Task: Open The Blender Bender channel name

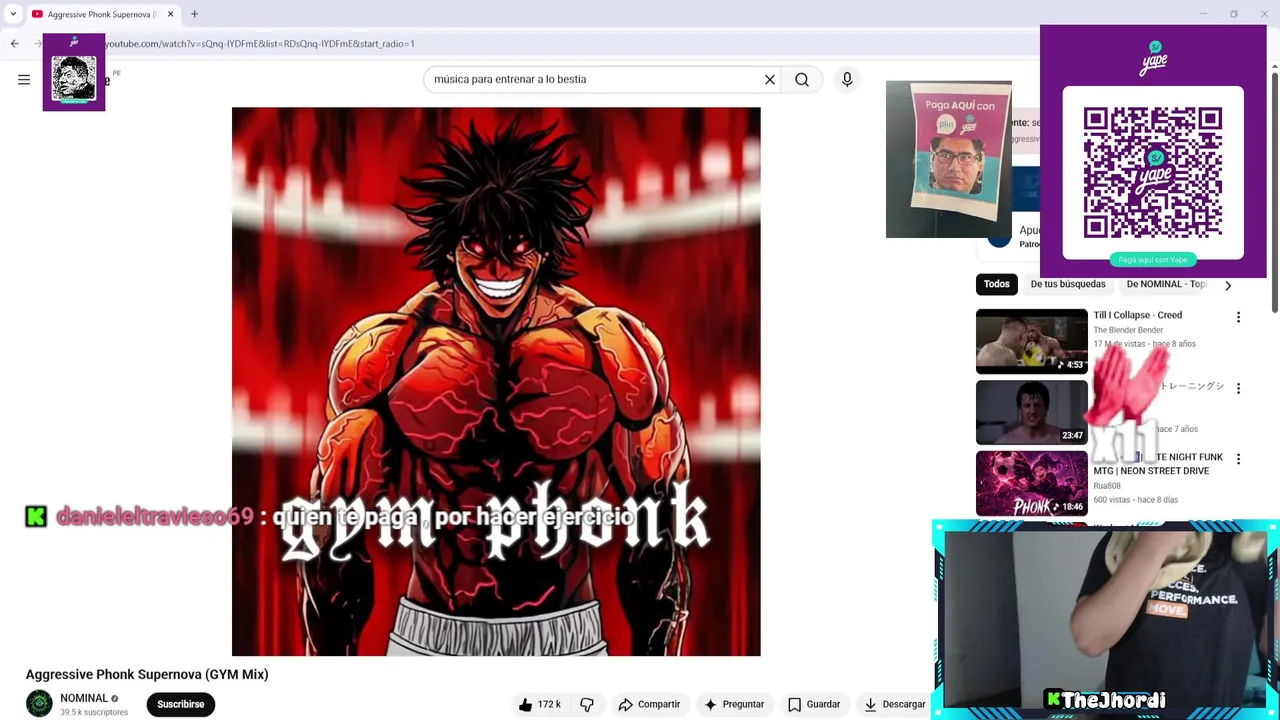Action: 1128,330
